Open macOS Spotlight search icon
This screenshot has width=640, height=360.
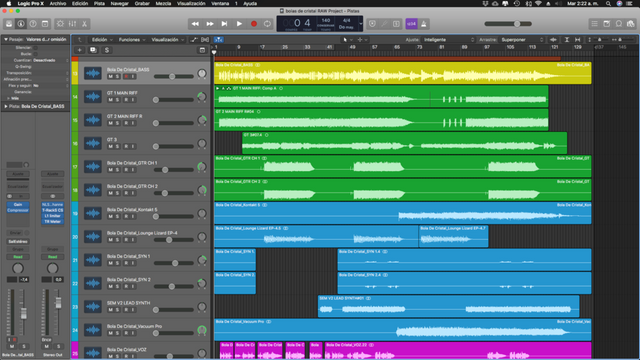tap(608, 3)
